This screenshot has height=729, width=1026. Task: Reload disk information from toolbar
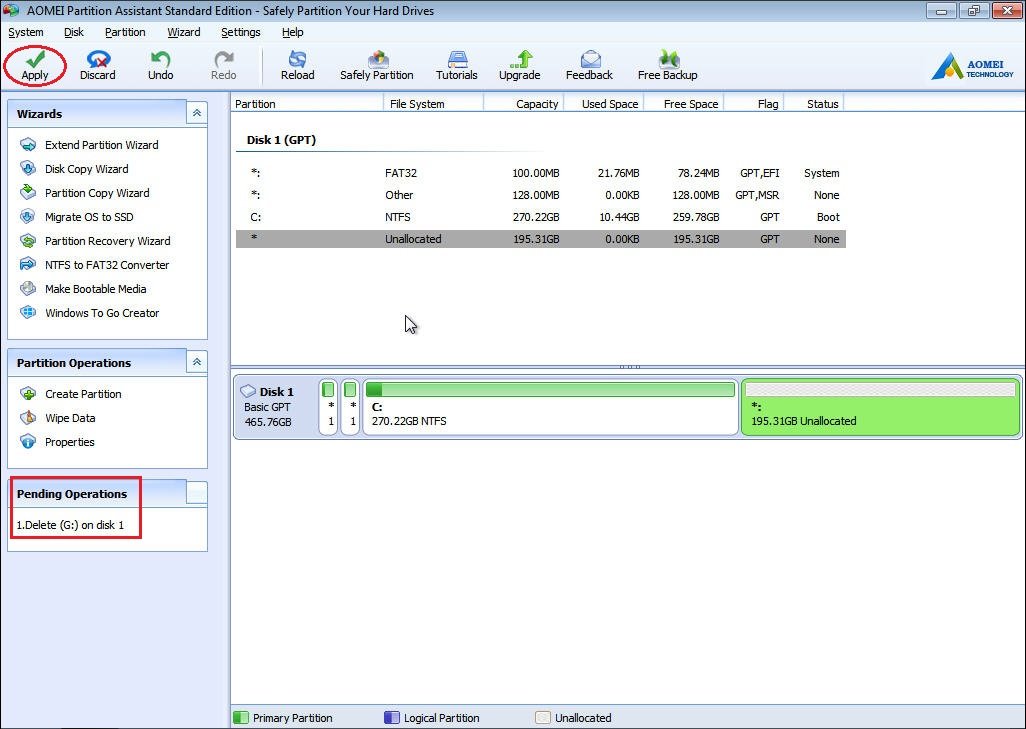297,59
